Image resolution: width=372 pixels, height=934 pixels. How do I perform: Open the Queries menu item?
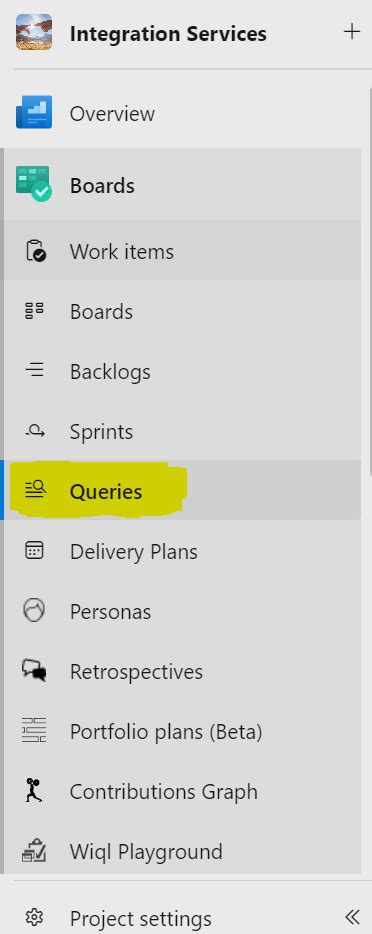tap(183, 490)
